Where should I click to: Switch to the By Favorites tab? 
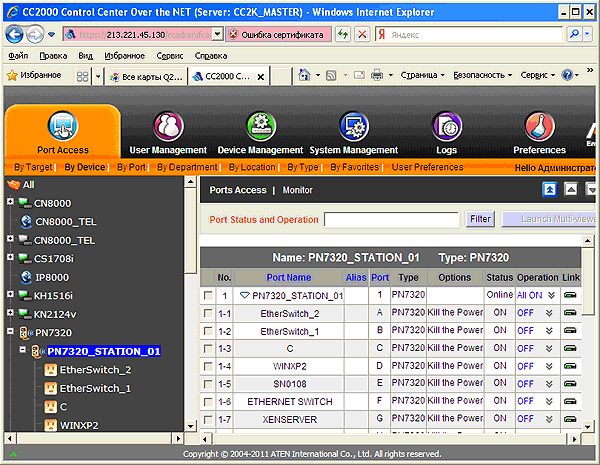[354, 167]
